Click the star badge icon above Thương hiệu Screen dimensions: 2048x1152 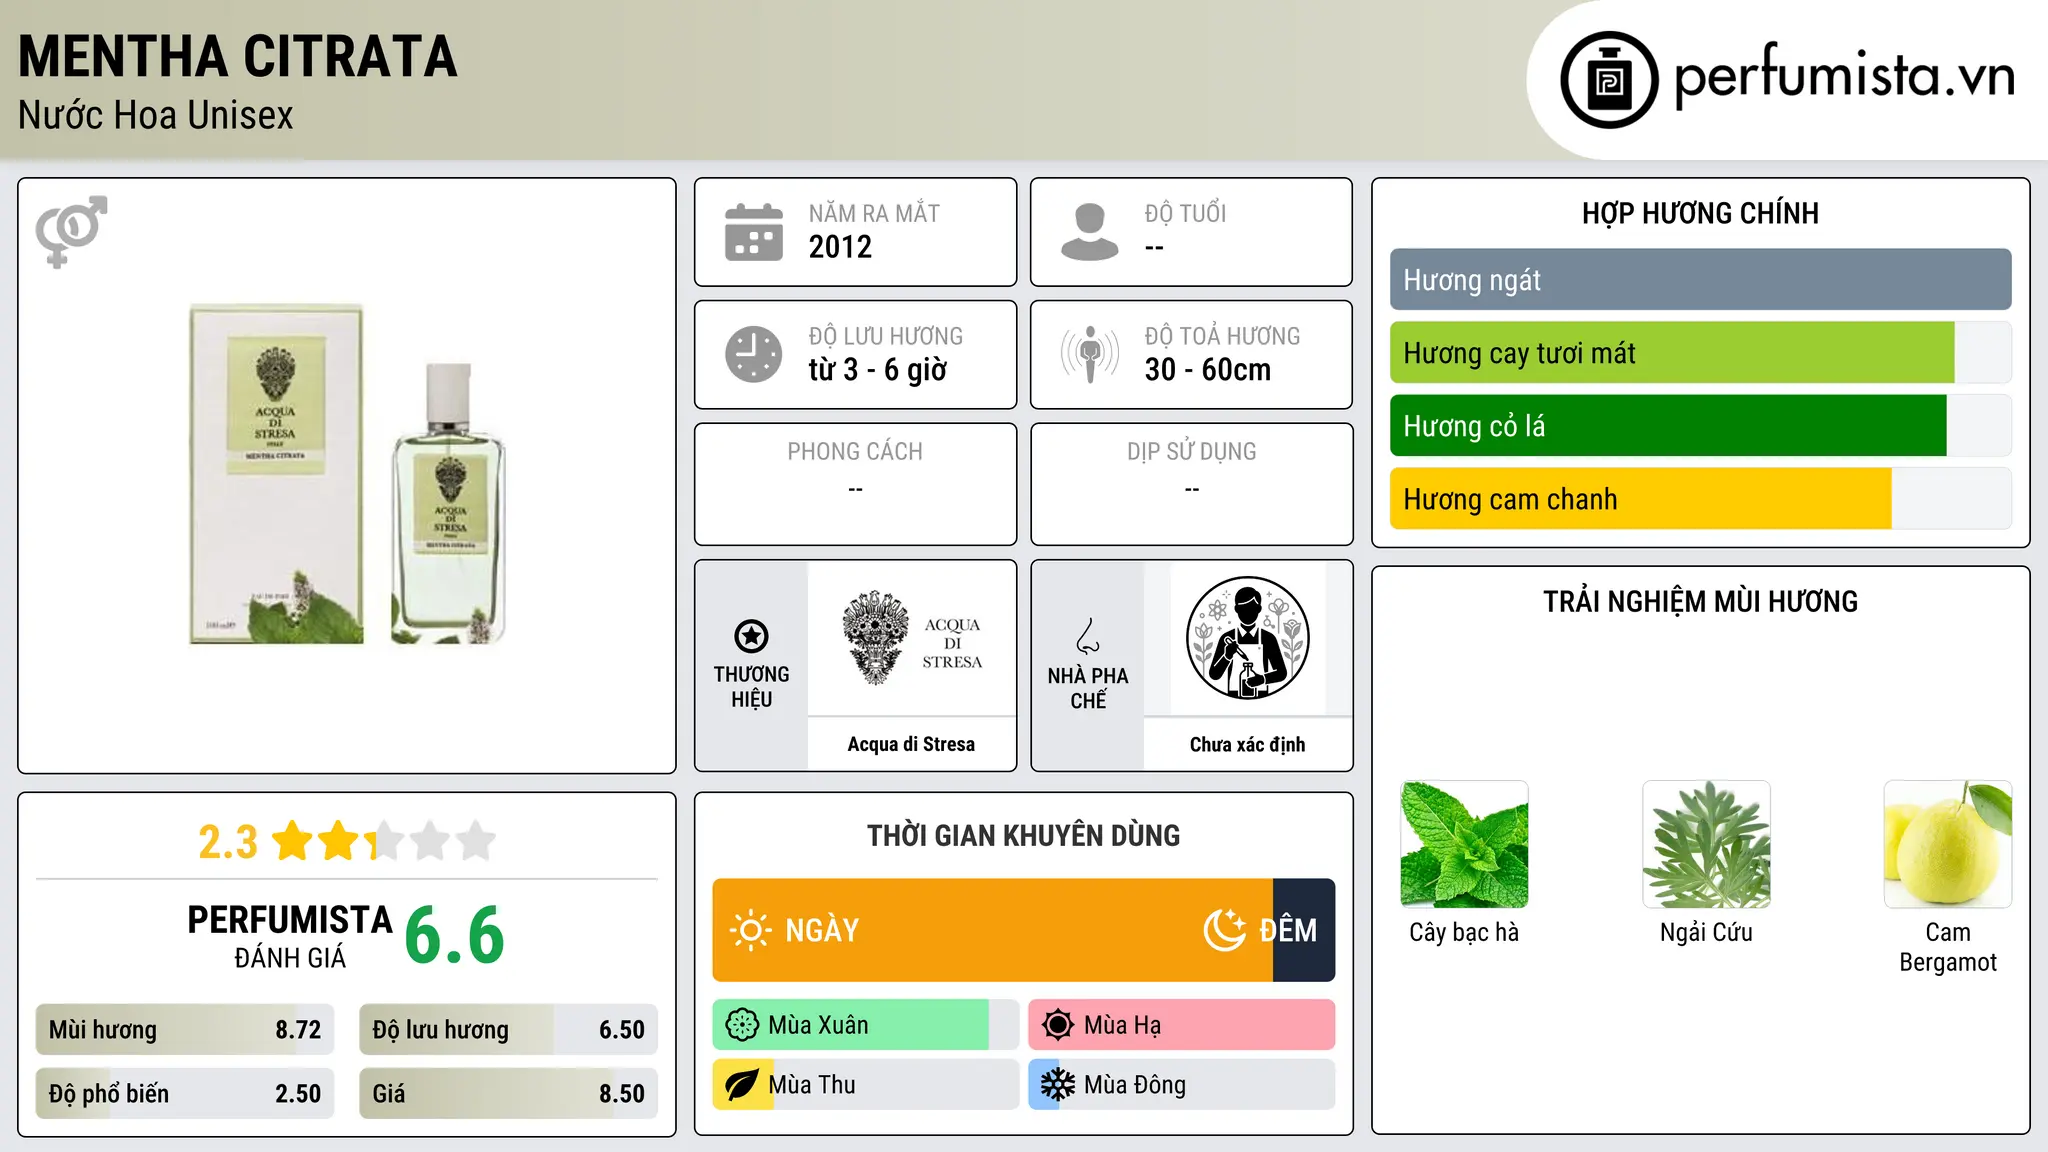point(751,636)
